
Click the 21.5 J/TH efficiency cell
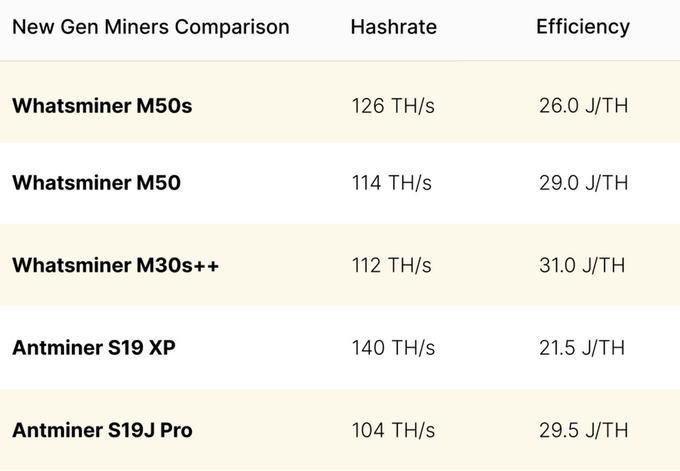point(582,348)
